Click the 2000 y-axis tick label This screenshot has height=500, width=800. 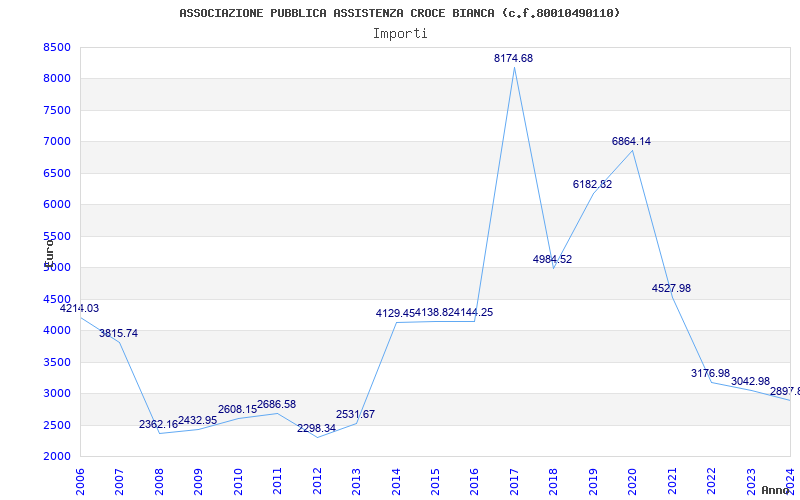tap(57, 456)
